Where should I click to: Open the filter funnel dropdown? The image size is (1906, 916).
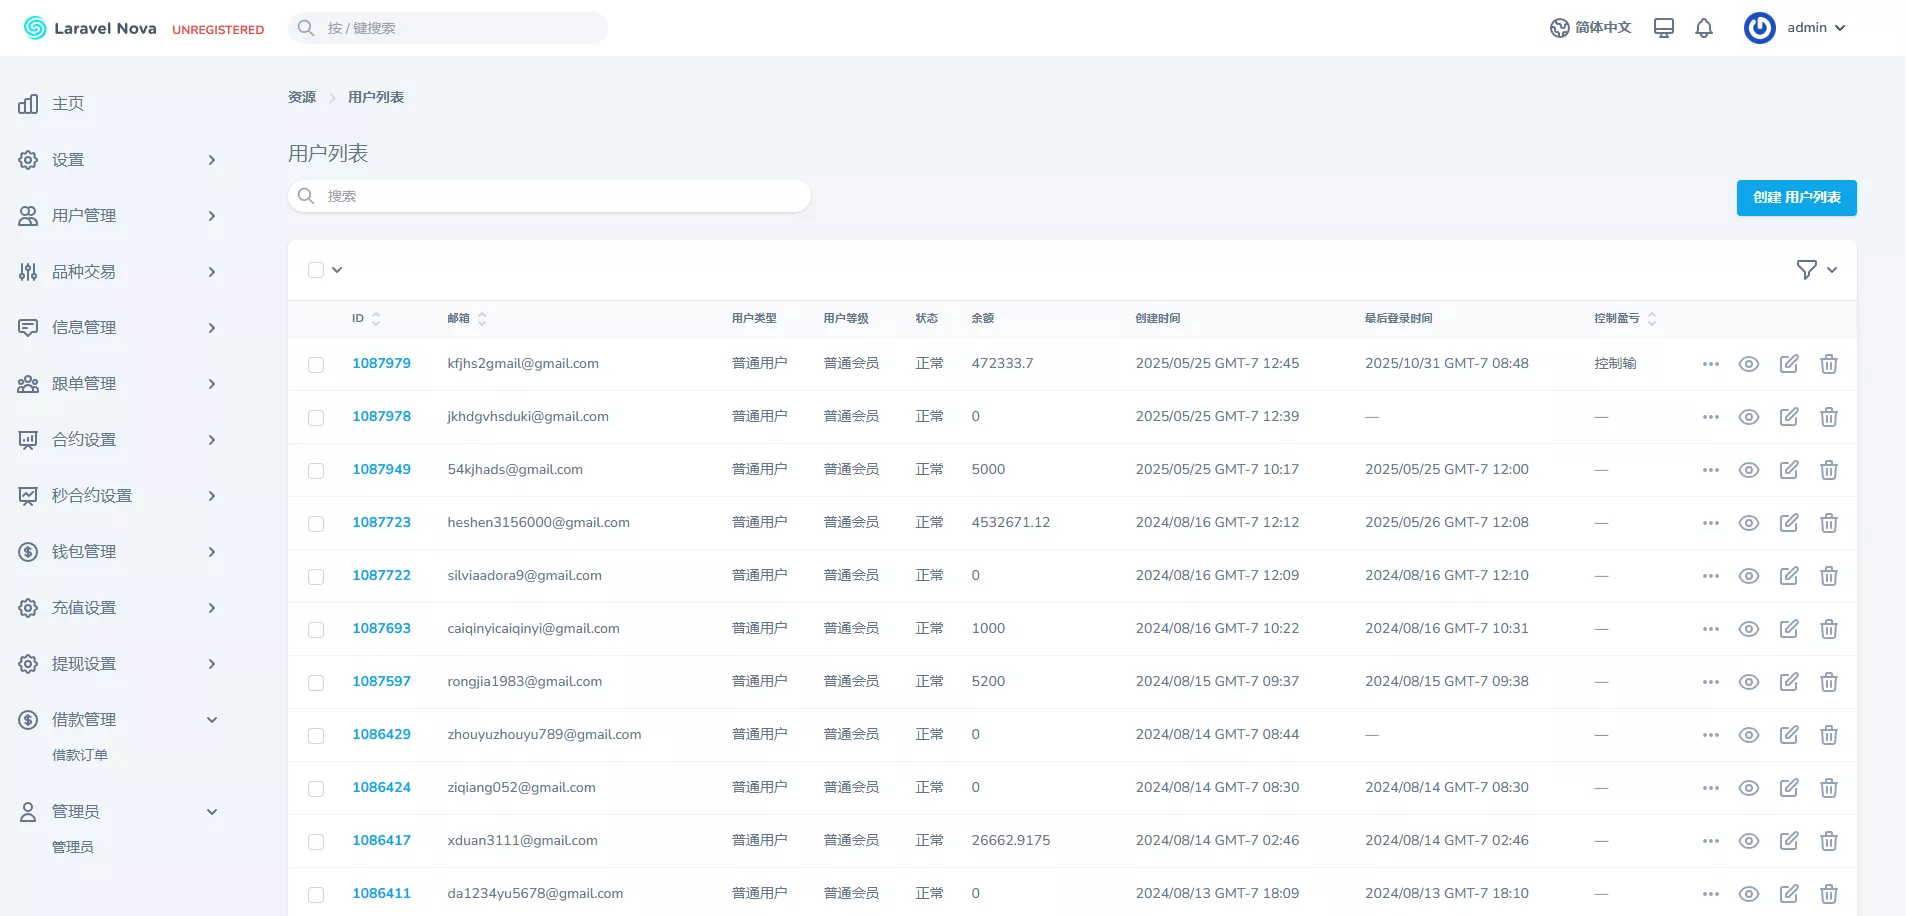tap(1816, 270)
